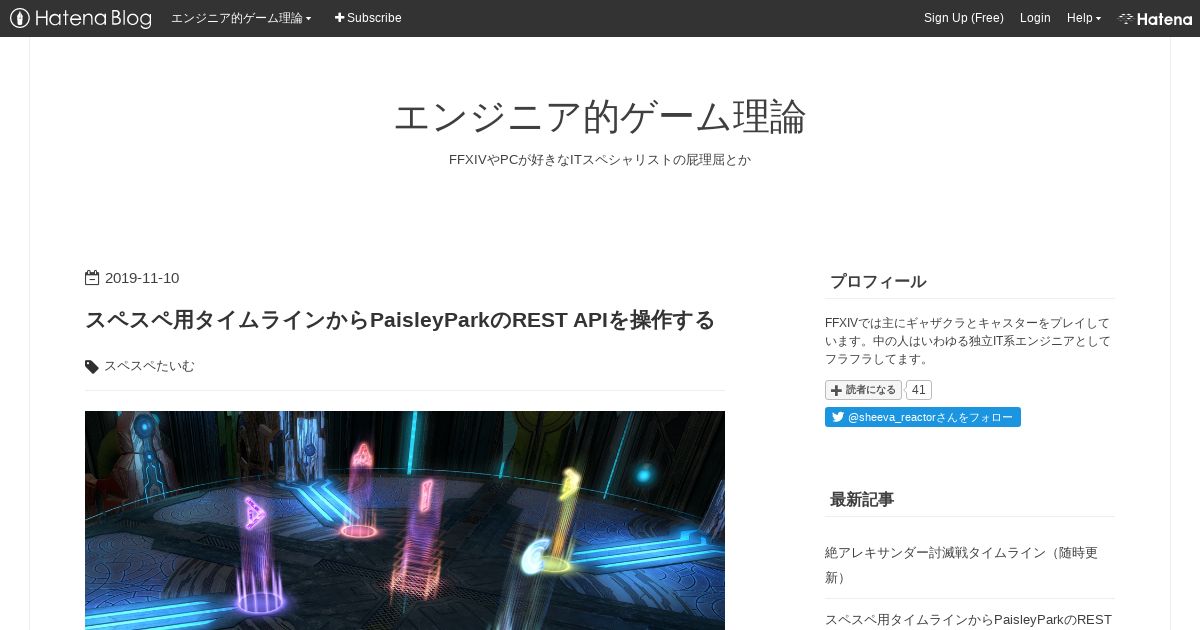This screenshot has height=630, width=1200.
Task: Open the article title about PaisleyPark REST API
Action: [x=400, y=320]
